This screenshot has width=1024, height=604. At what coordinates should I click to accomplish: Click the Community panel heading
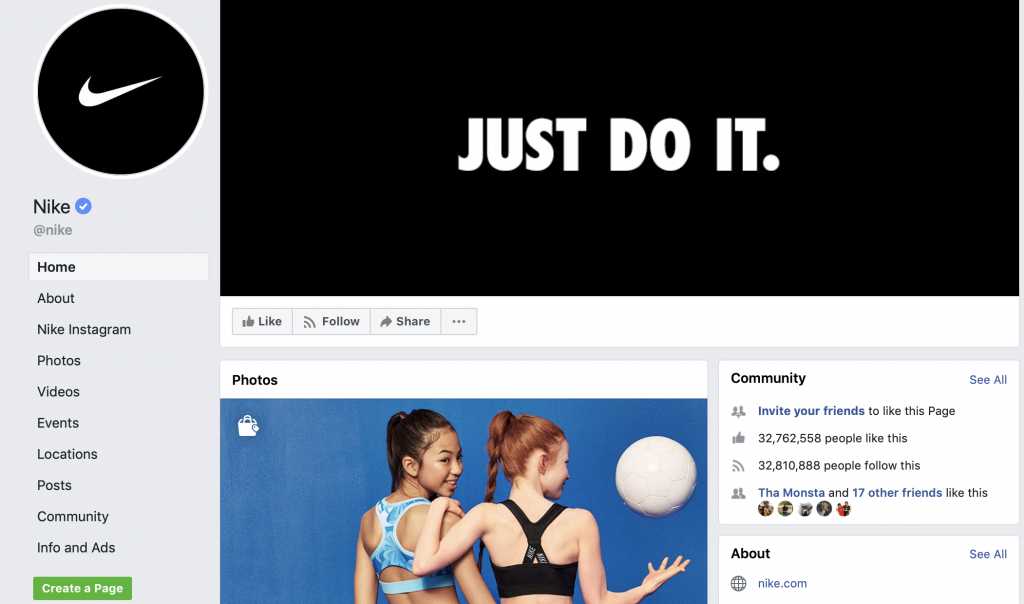click(768, 378)
